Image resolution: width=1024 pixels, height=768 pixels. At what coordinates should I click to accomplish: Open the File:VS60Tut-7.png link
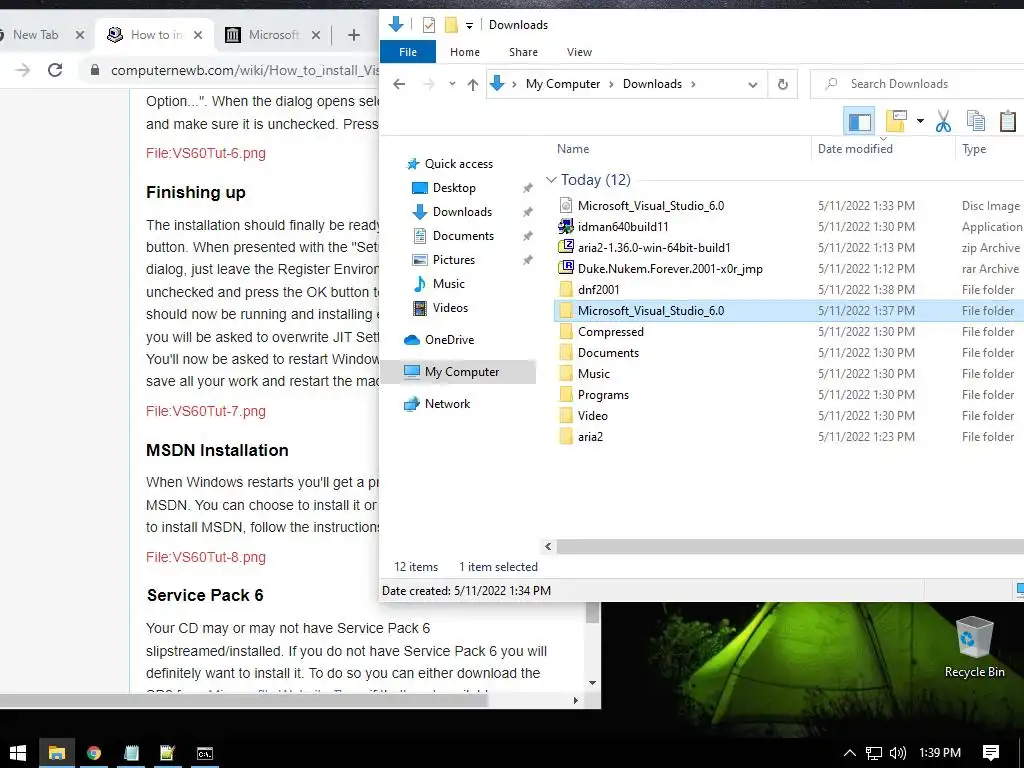(x=206, y=411)
